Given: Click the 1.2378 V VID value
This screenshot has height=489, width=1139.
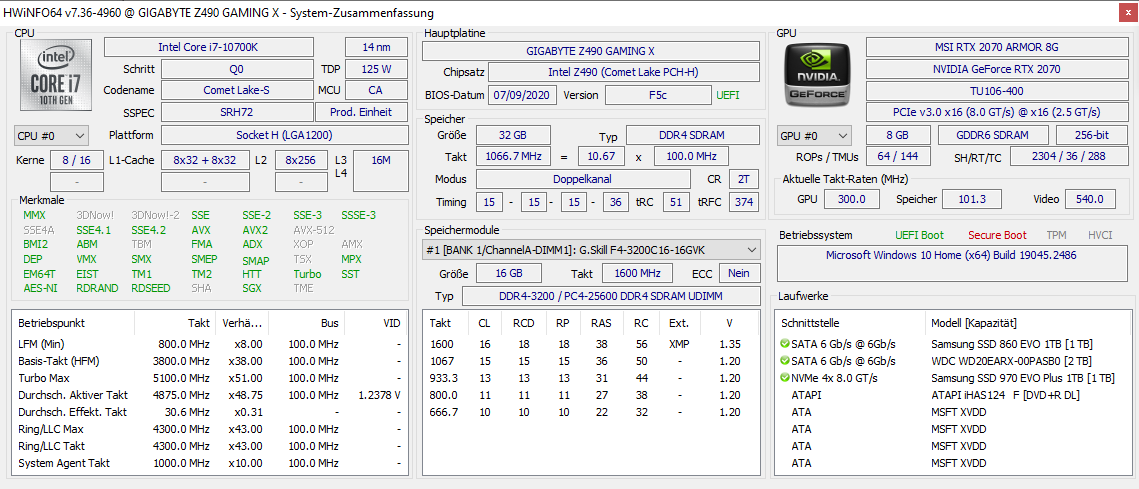Looking at the screenshot, I should coord(380,395).
